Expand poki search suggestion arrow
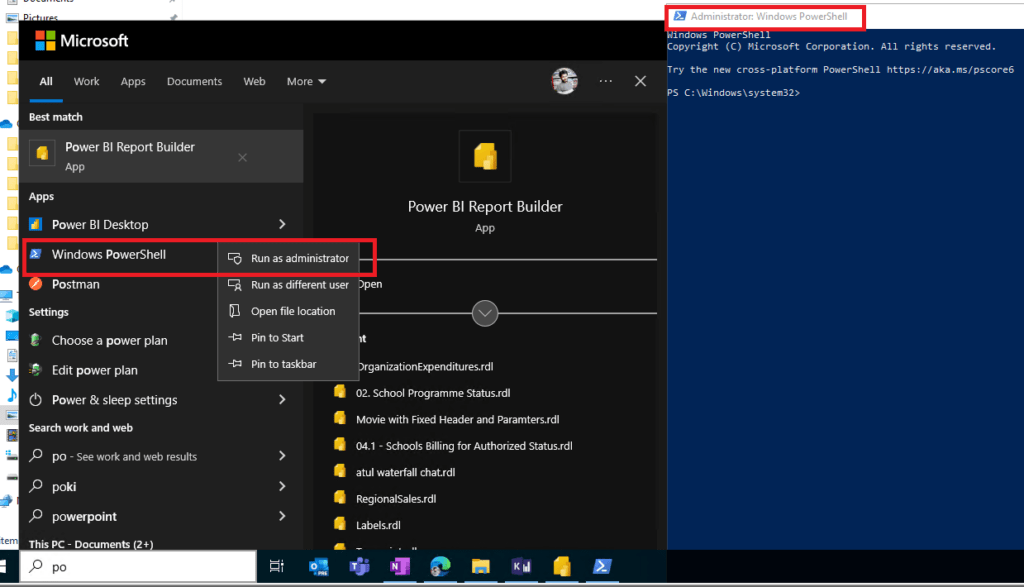The height and width of the screenshot is (587, 1024). click(x=282, y=486)
